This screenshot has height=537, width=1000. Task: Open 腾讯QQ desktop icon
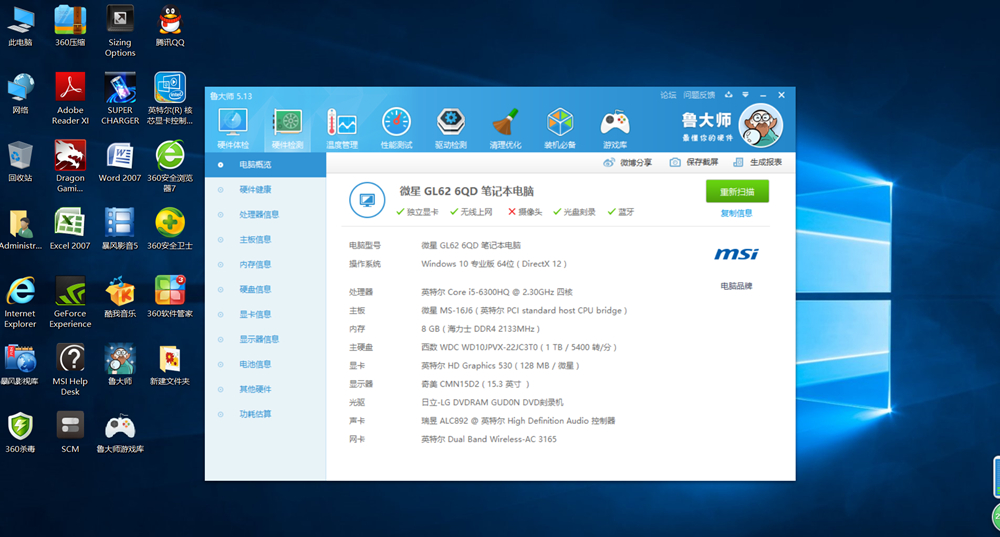pos(170,26)
